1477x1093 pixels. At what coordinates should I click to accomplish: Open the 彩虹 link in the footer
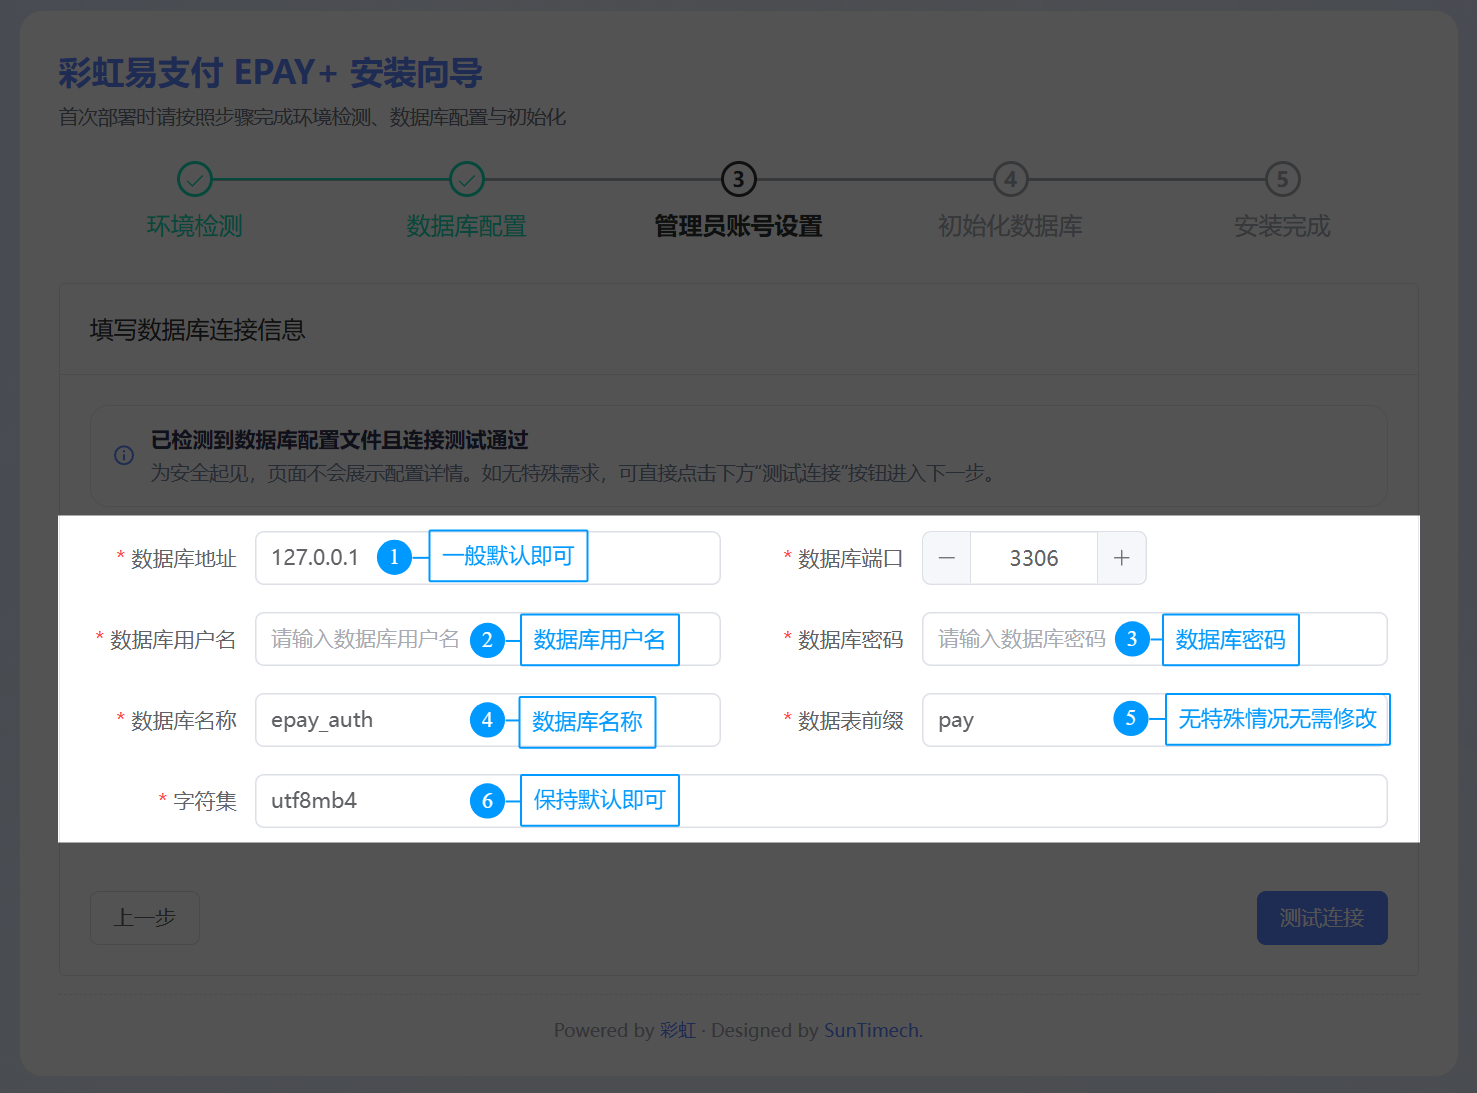(x=677, y=1031)
